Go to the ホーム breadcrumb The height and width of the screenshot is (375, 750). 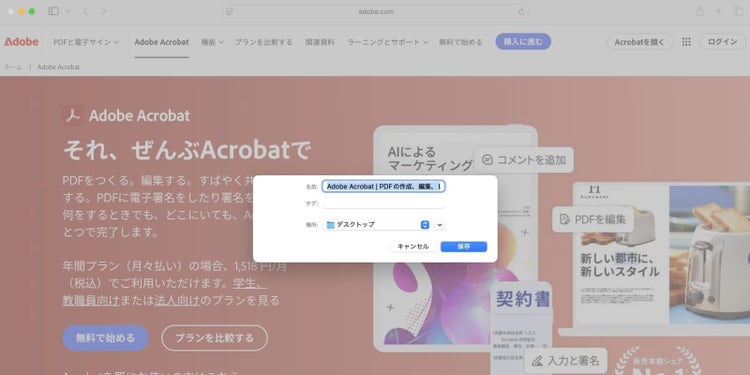13,67
